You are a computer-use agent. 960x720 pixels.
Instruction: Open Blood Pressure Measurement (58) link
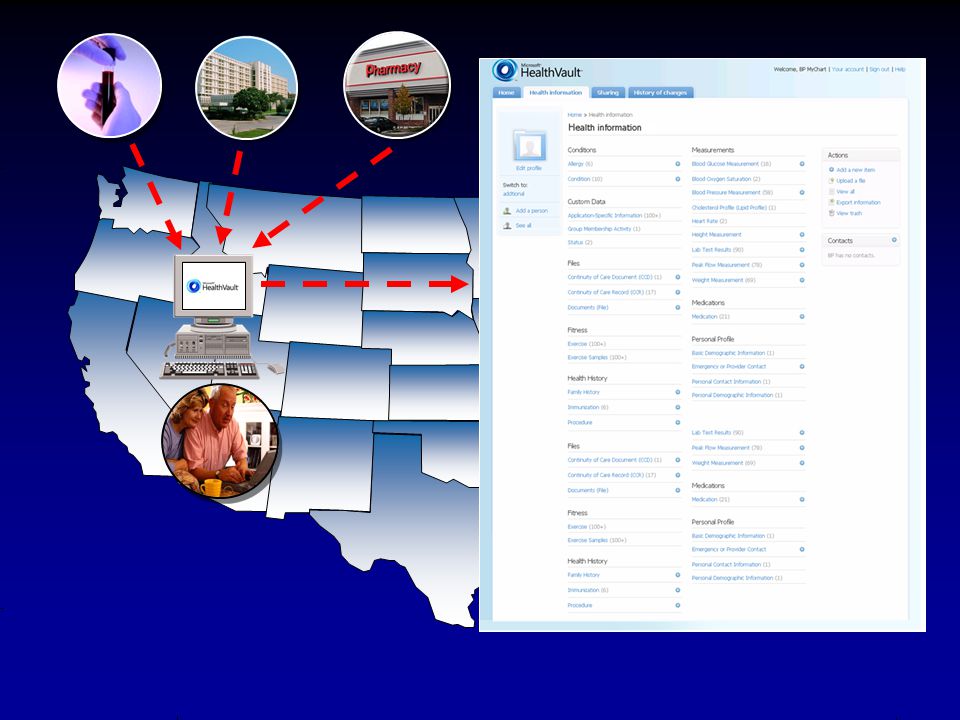pos(732,192)
